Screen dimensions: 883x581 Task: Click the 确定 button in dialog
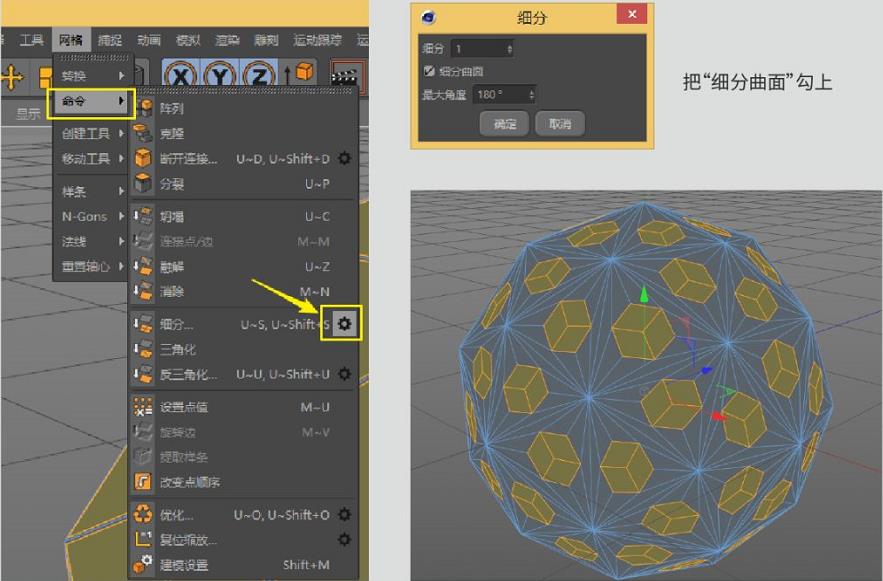pyautogui.click(x=505, y=123)
